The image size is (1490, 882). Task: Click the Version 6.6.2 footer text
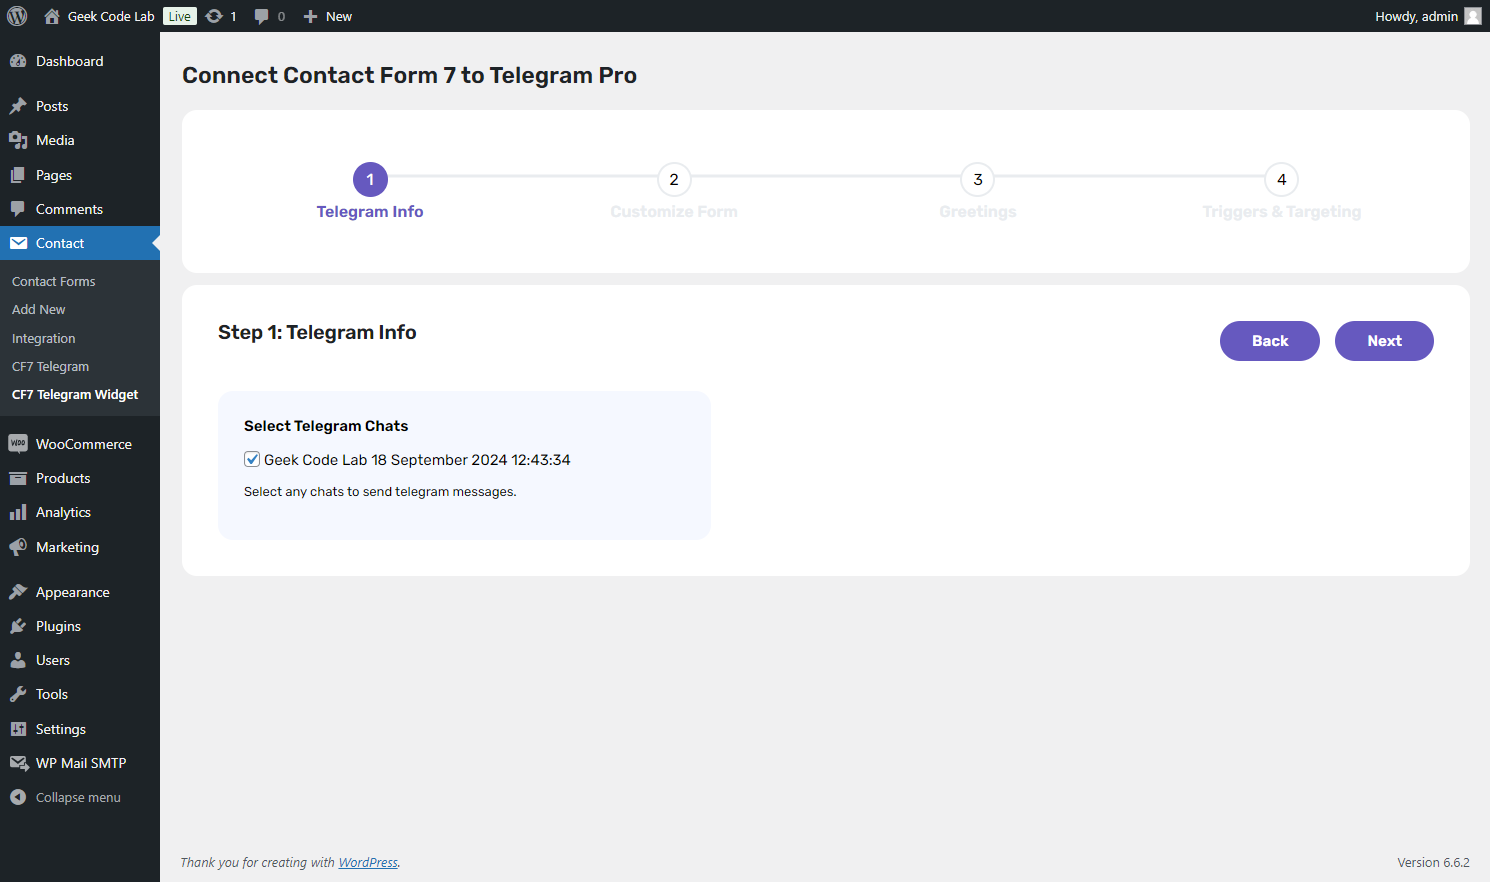point(1433,862)
